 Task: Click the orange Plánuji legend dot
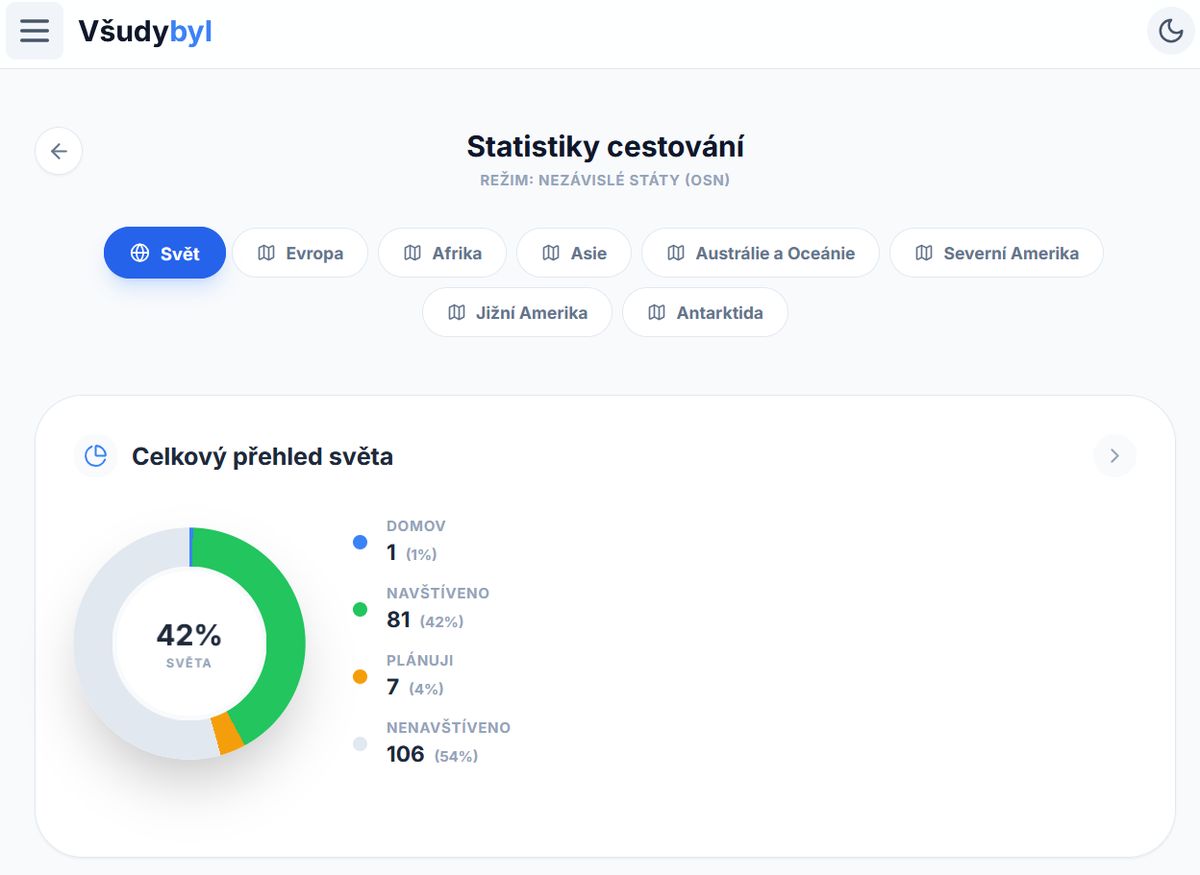pos(360,677)
